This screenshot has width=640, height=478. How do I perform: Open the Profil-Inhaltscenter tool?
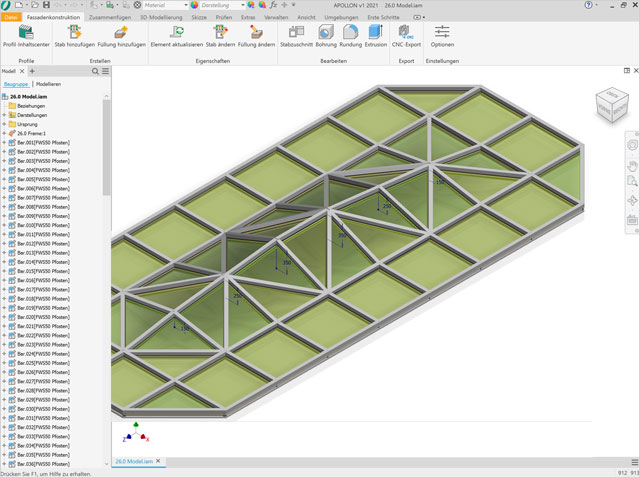pyautogui.click(x=24, y=36)
